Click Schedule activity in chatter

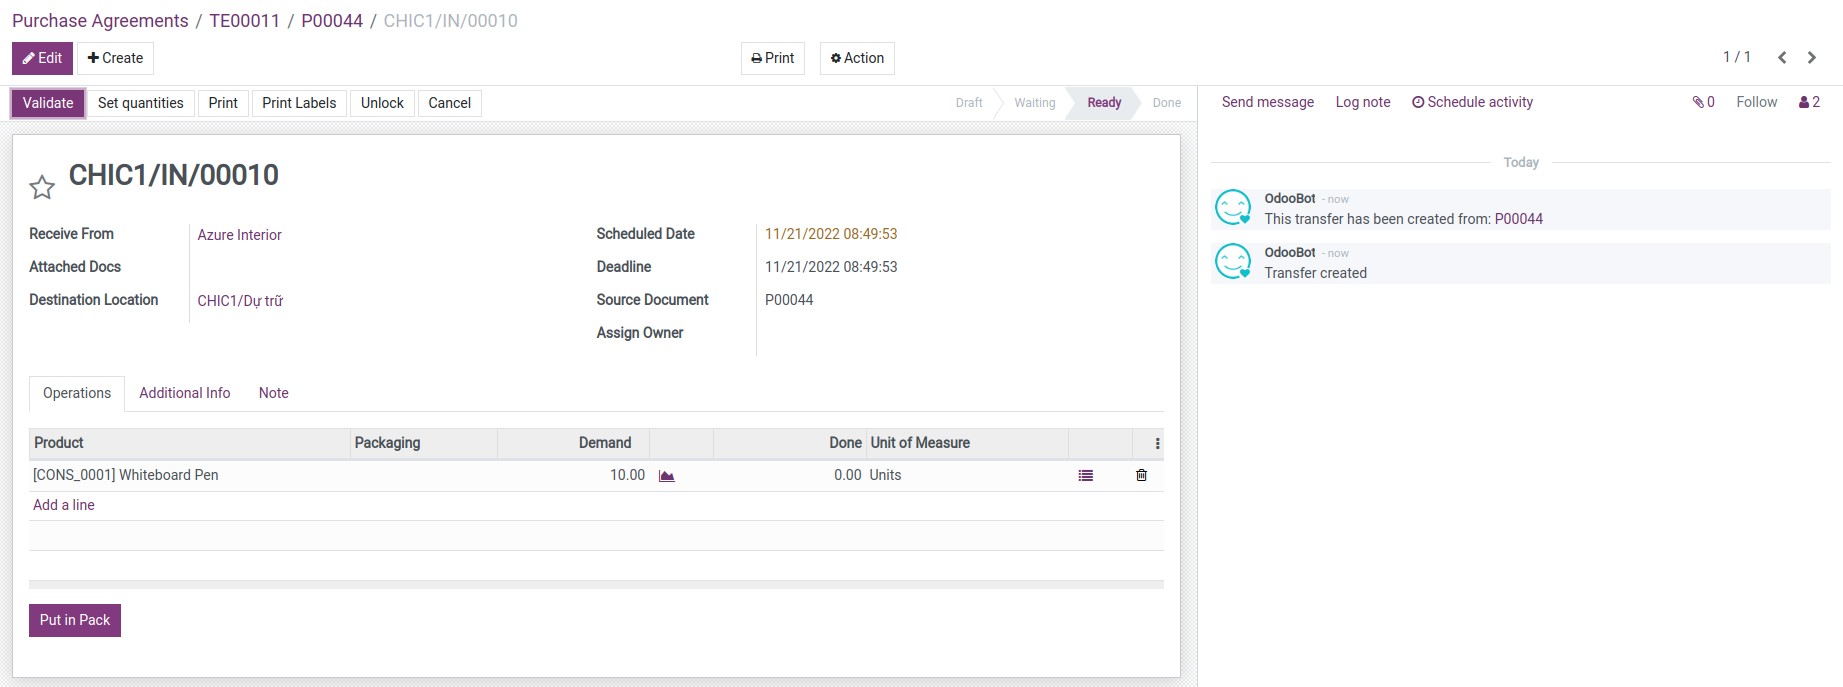(x=1472, y=102)
